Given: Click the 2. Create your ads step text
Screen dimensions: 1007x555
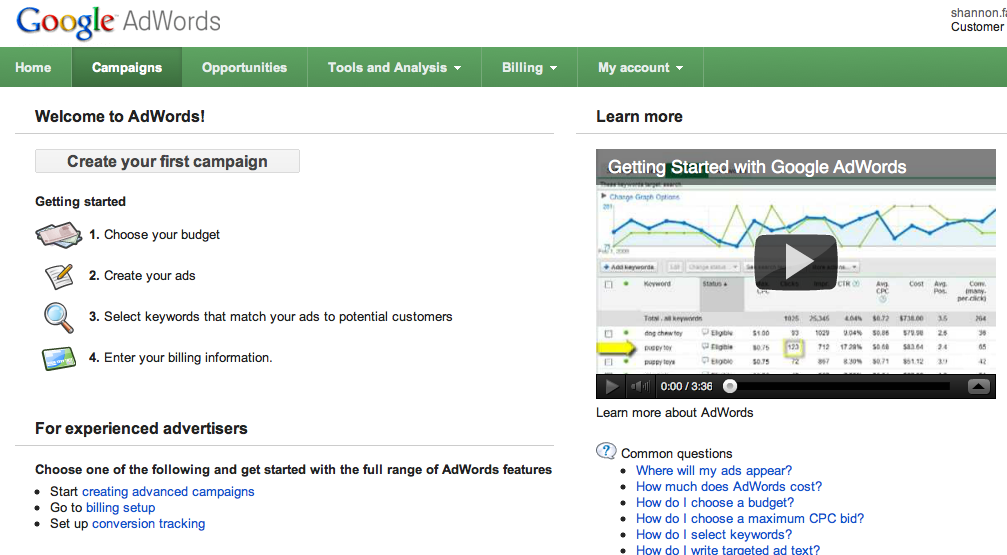Looking at the screenshot, I should tap(142, 276).
